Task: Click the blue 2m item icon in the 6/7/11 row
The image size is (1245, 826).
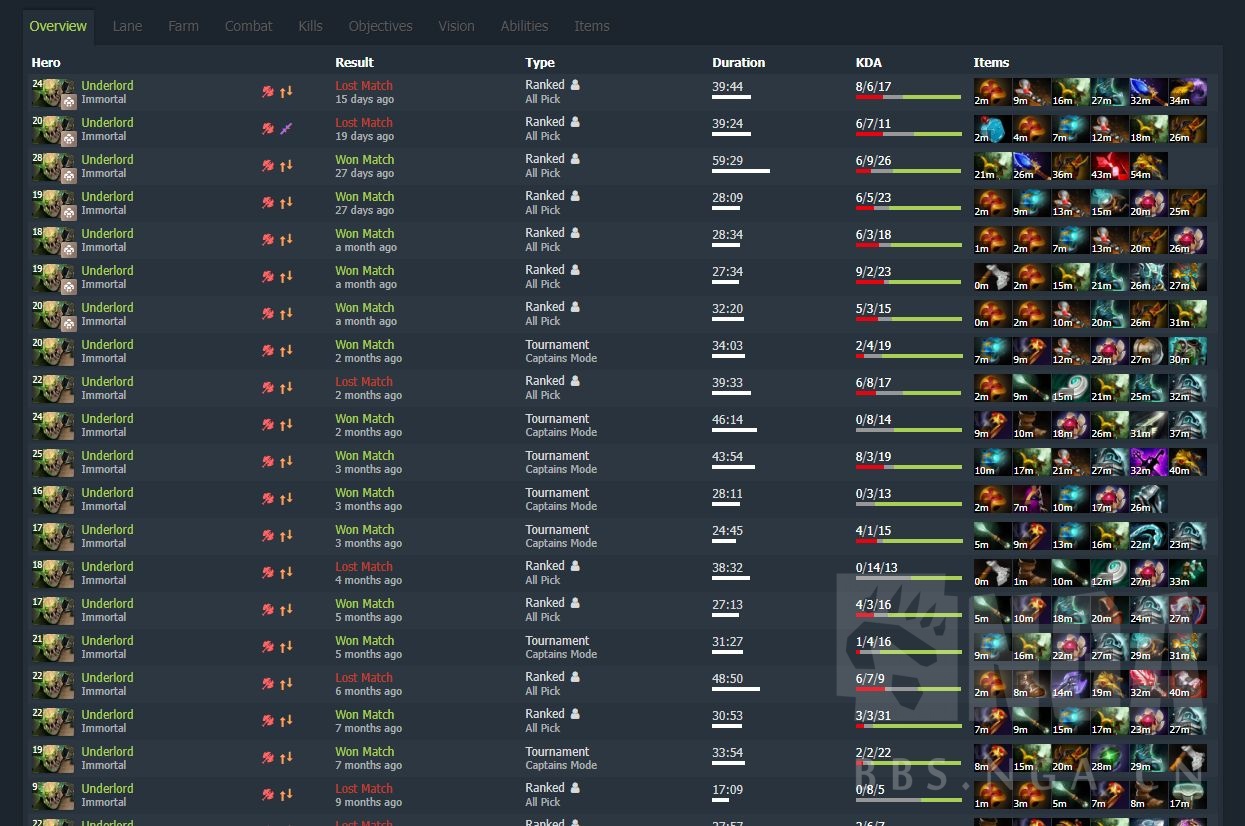Action: click(993, 129)
